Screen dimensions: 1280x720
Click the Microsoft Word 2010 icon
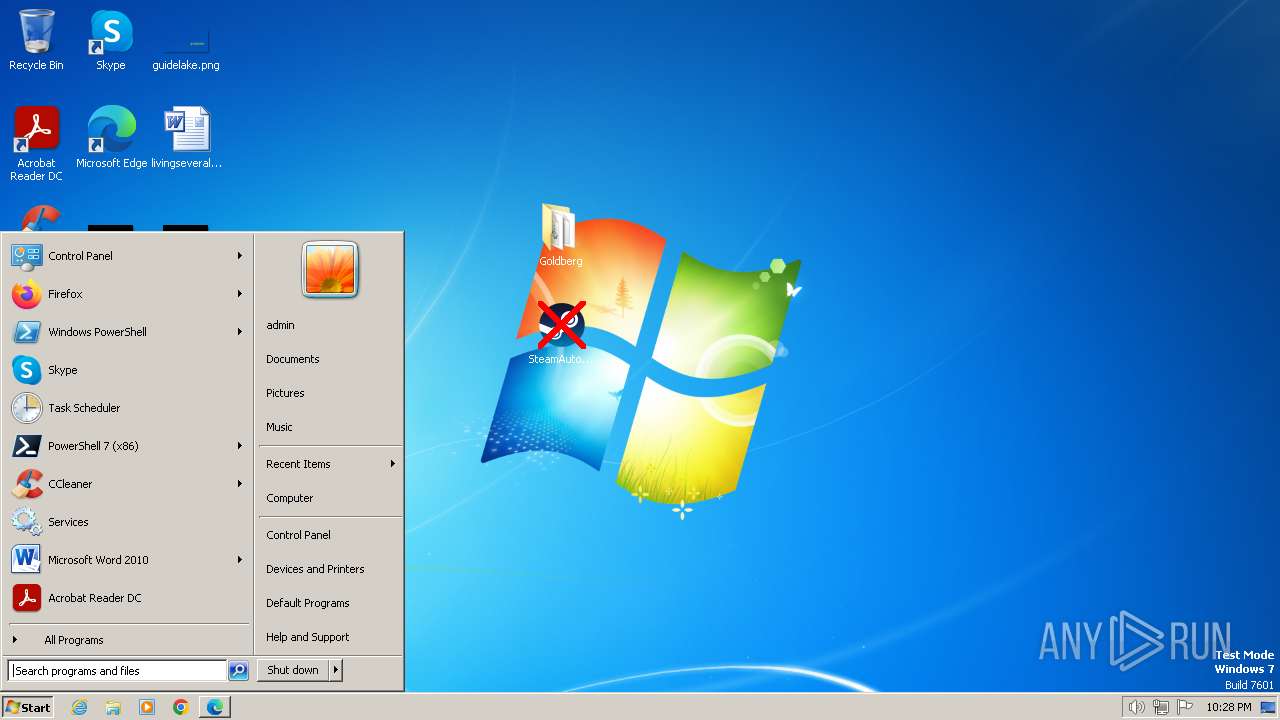pos(26,560)
